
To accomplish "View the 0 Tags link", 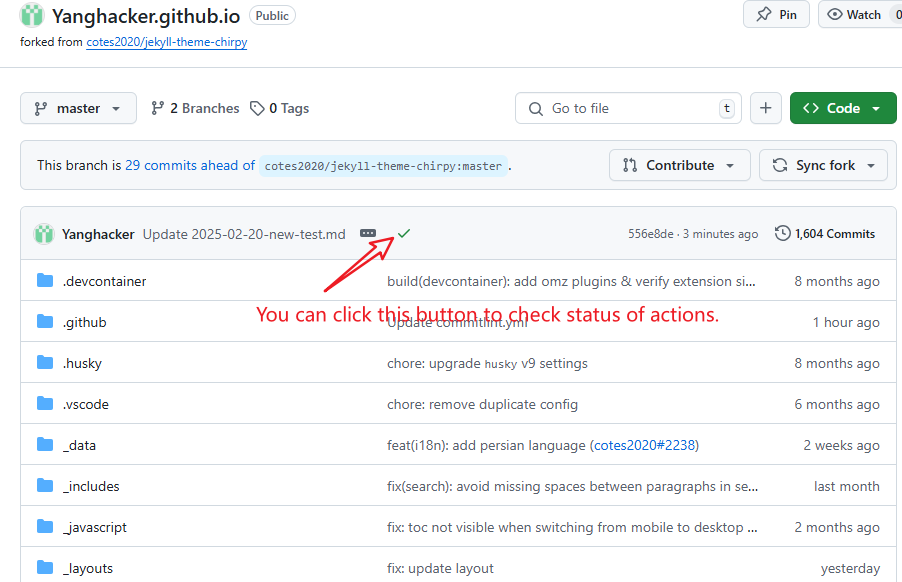I will pyautogui.click(x=280, y=108).
